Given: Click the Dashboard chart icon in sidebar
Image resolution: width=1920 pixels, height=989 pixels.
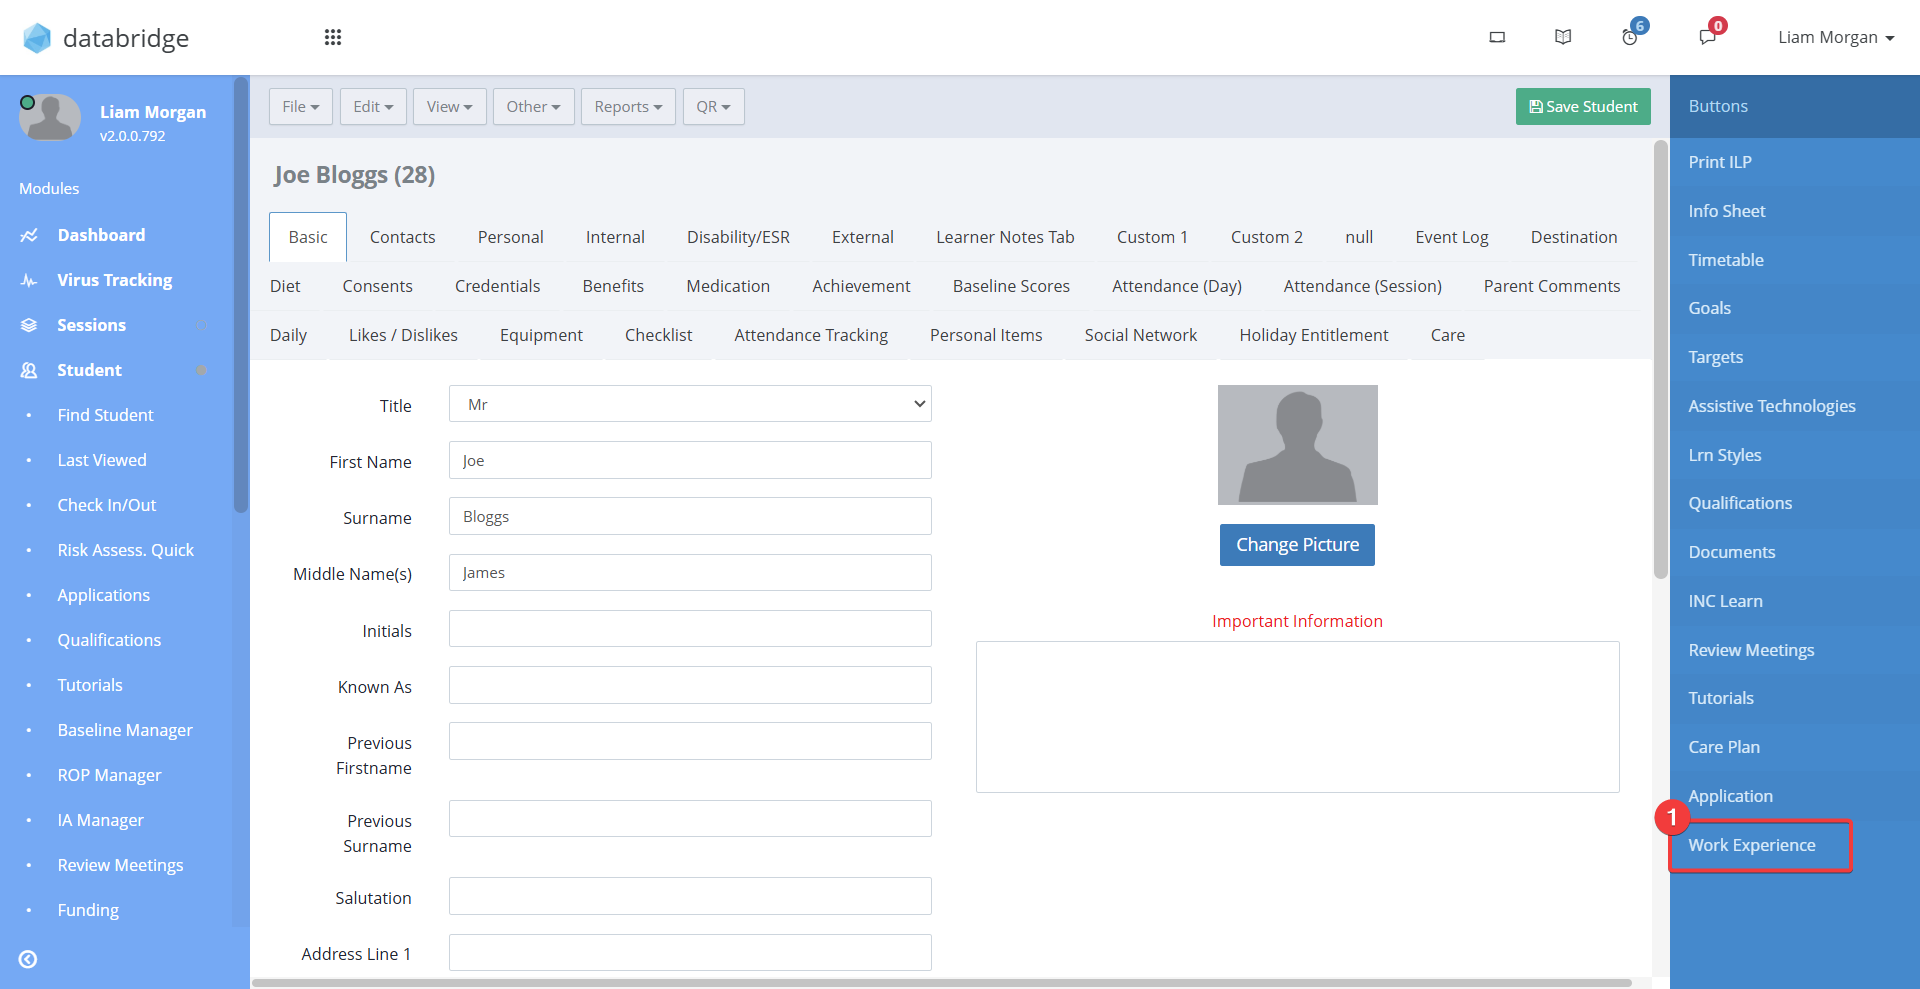Looking at the screenshot, I should point(29,235).
